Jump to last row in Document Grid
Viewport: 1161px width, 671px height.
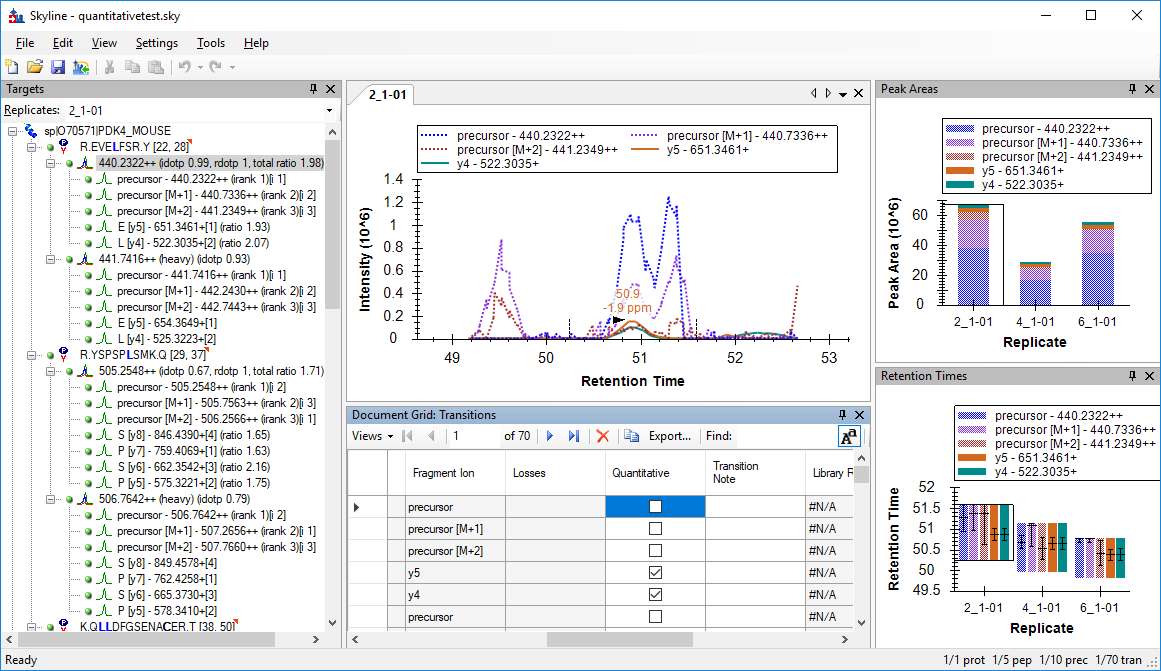573,436
